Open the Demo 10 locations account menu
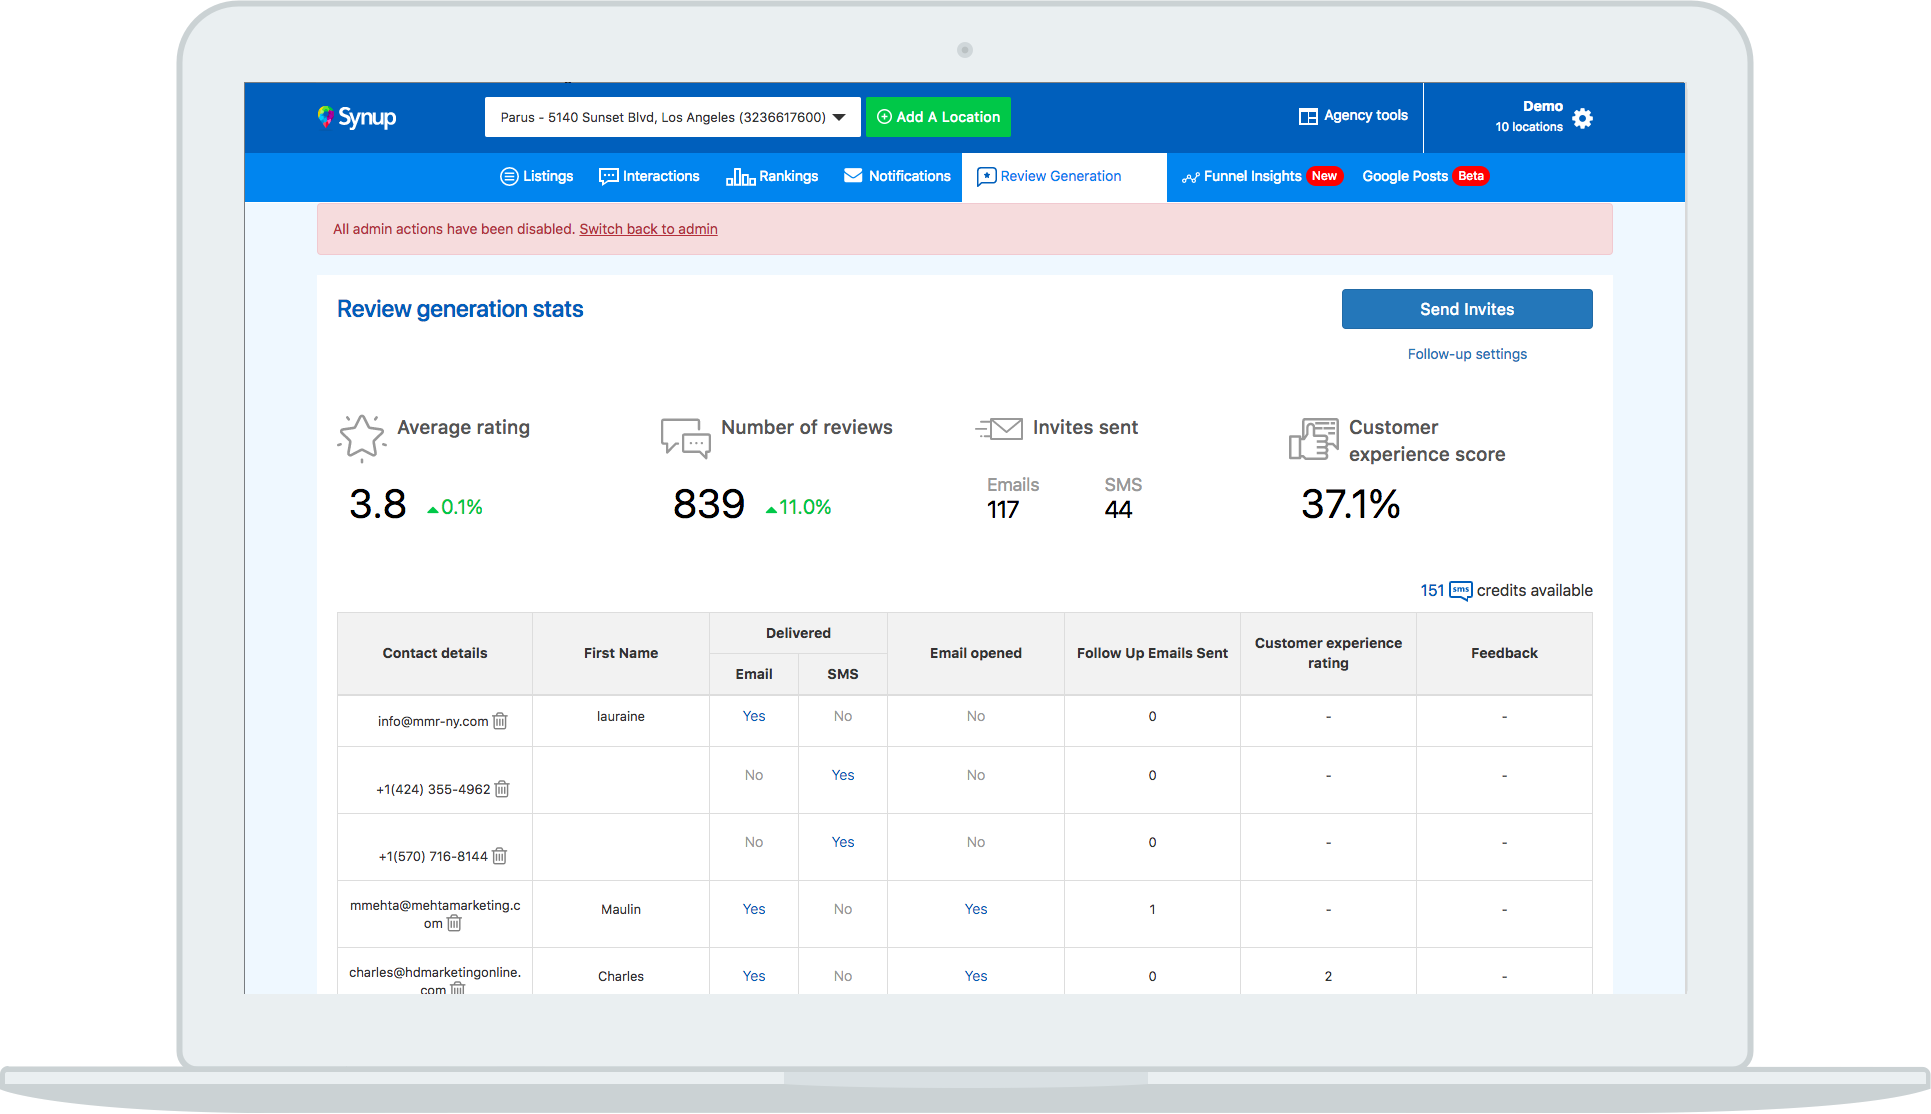 click(x=1528, y=116)
